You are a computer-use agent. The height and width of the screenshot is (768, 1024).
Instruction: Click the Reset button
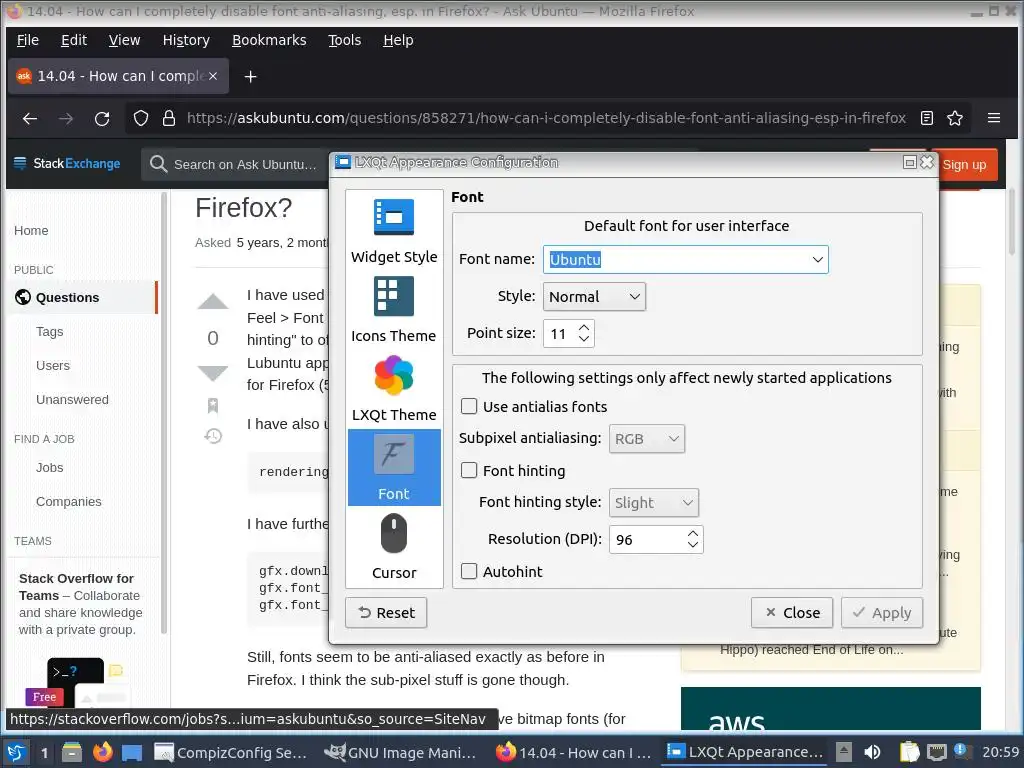click(x=386, y=613)
